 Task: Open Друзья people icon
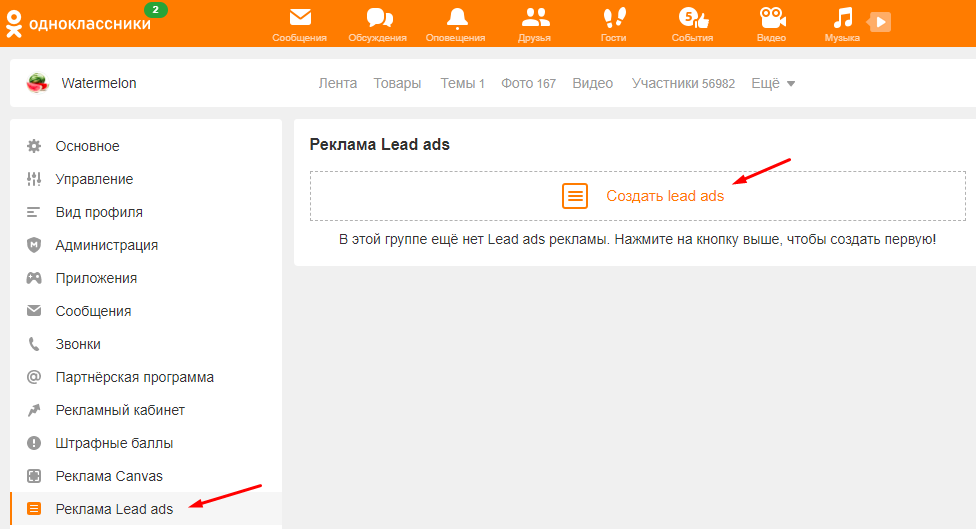point(535,17)
